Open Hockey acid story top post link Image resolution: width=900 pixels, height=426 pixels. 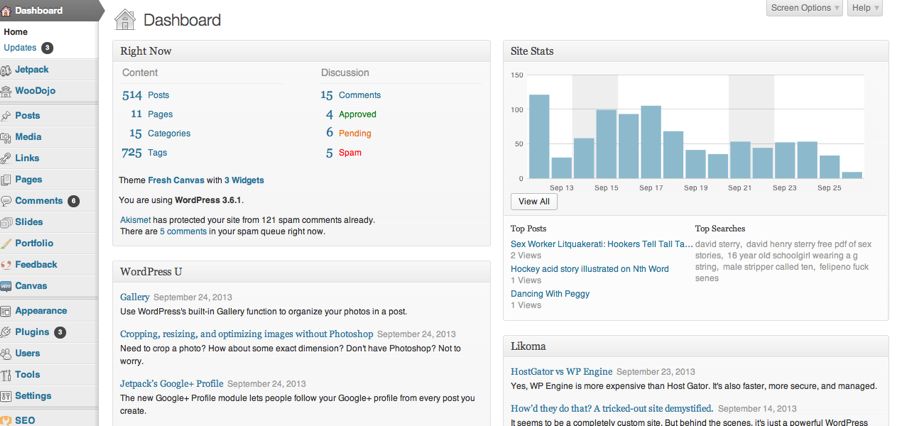pyautogui.click(x=589, y=269)
